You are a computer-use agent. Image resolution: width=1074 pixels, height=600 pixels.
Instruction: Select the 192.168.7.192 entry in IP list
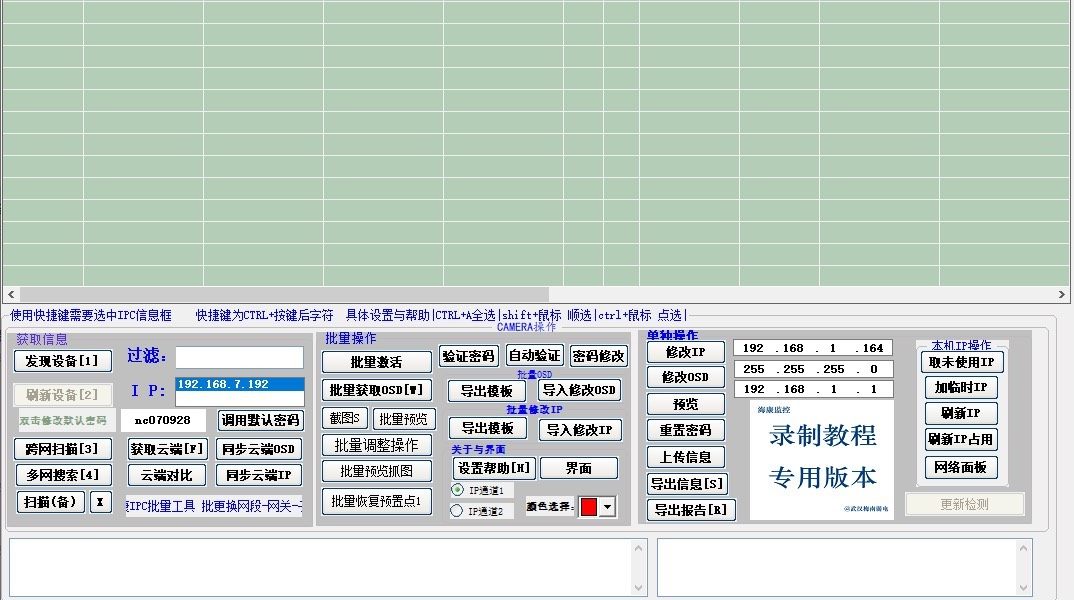click(239, 384)
